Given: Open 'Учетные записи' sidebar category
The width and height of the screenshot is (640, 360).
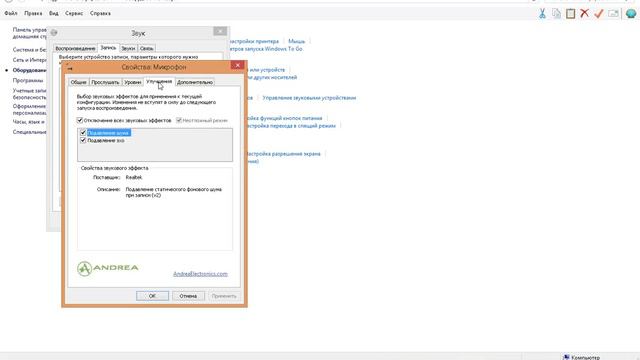Looking at the screenshot, I should pyautogui.click(x=29, y=94).
